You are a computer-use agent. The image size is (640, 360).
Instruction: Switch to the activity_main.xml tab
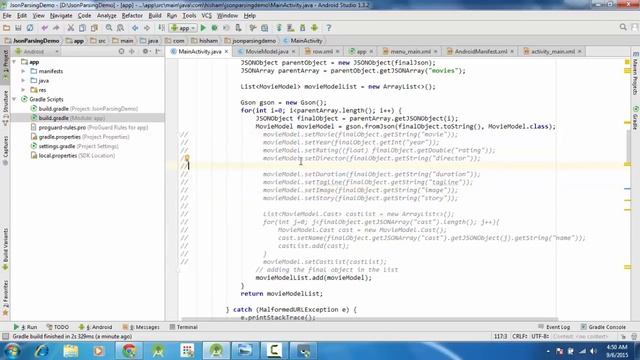pos(553,51)
